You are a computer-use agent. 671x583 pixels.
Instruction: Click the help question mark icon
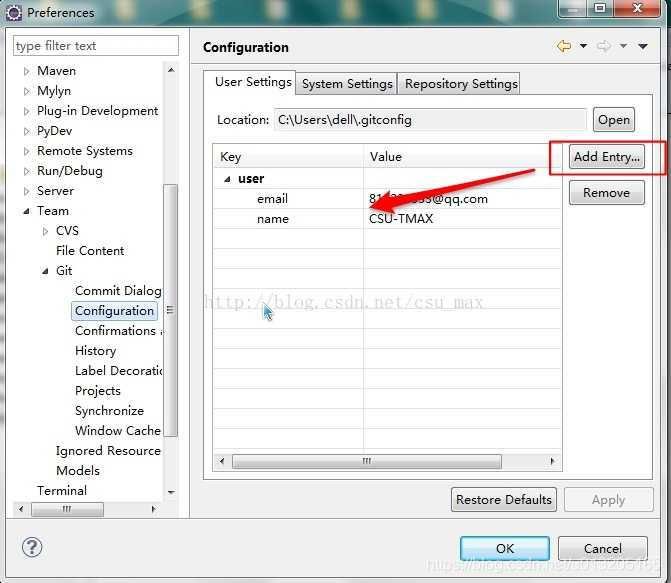pos(32,547)
